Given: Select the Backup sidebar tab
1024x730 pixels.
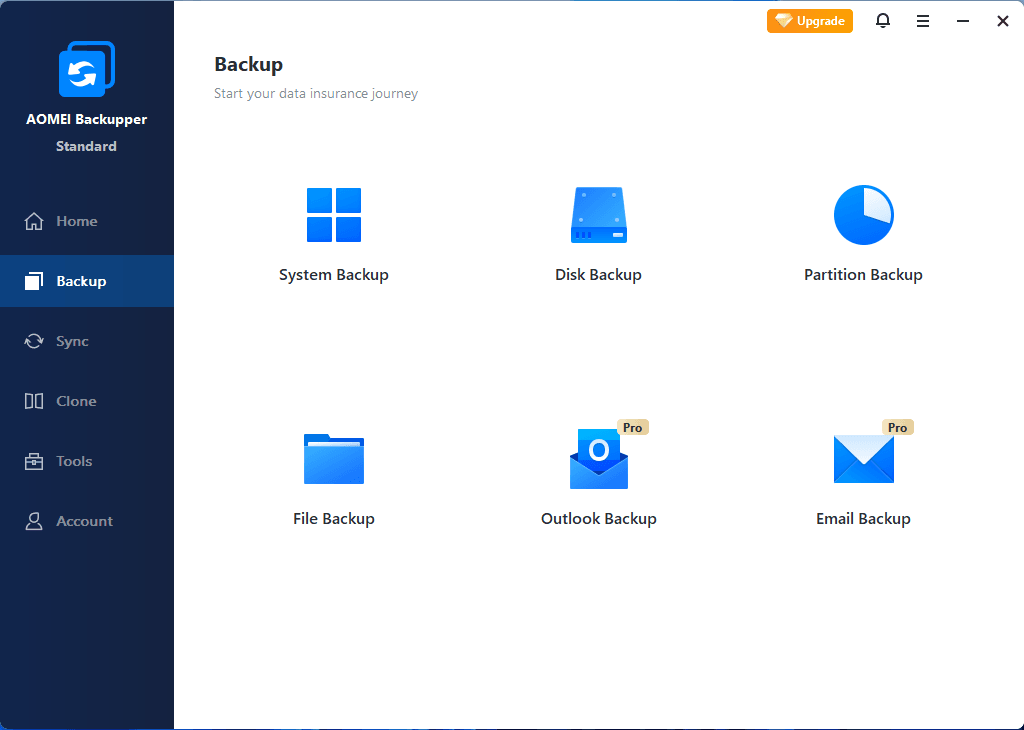Looking at the screenshot, I should coord(81,281).
